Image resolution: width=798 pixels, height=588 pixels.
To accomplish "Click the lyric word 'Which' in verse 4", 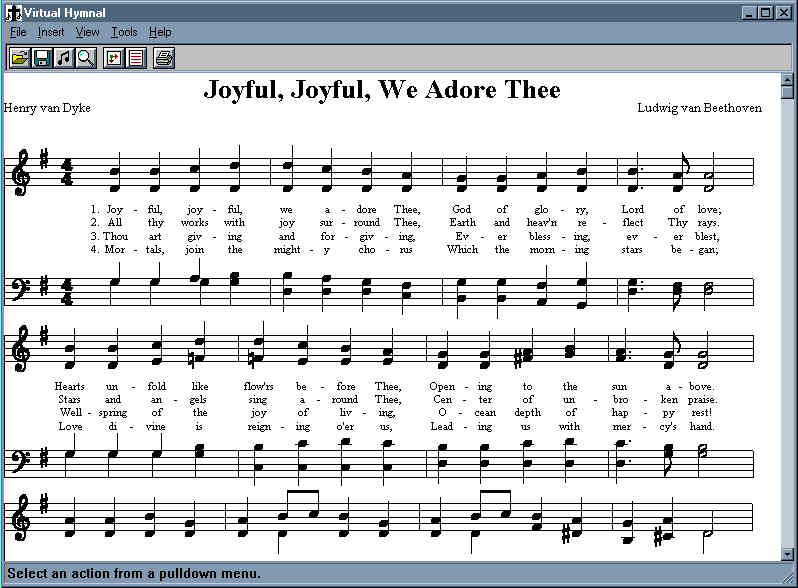I will click(x=462, y=249).
